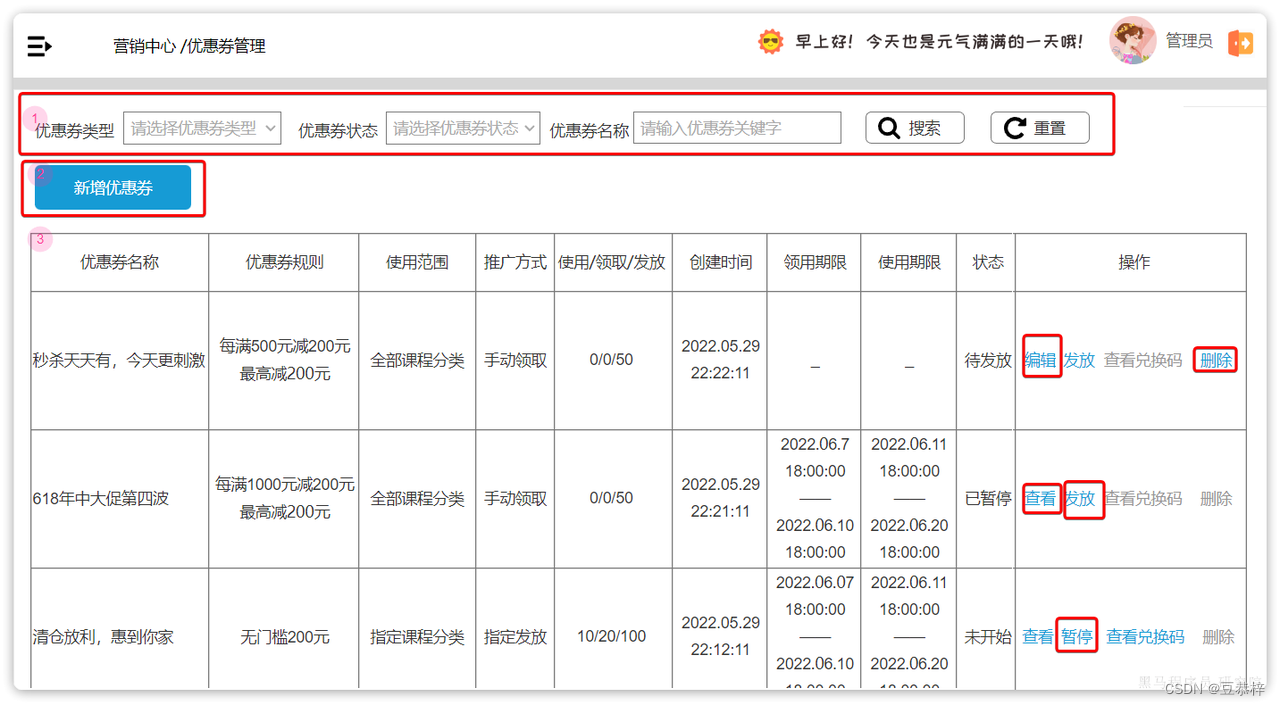Click the 推广方式 column header
1280x705 pixels.
516,262
